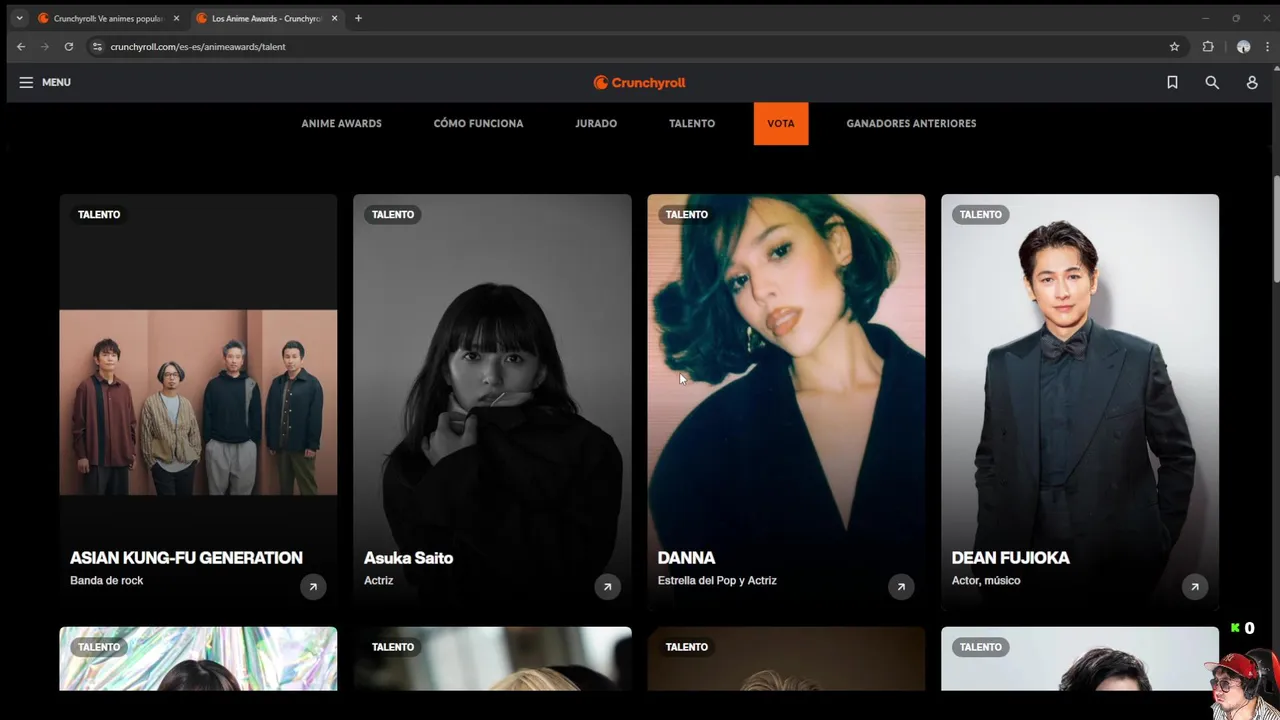Click TALENTO badge on Dean Fujioka card
1280x720 pixels.
pos(980,214)
